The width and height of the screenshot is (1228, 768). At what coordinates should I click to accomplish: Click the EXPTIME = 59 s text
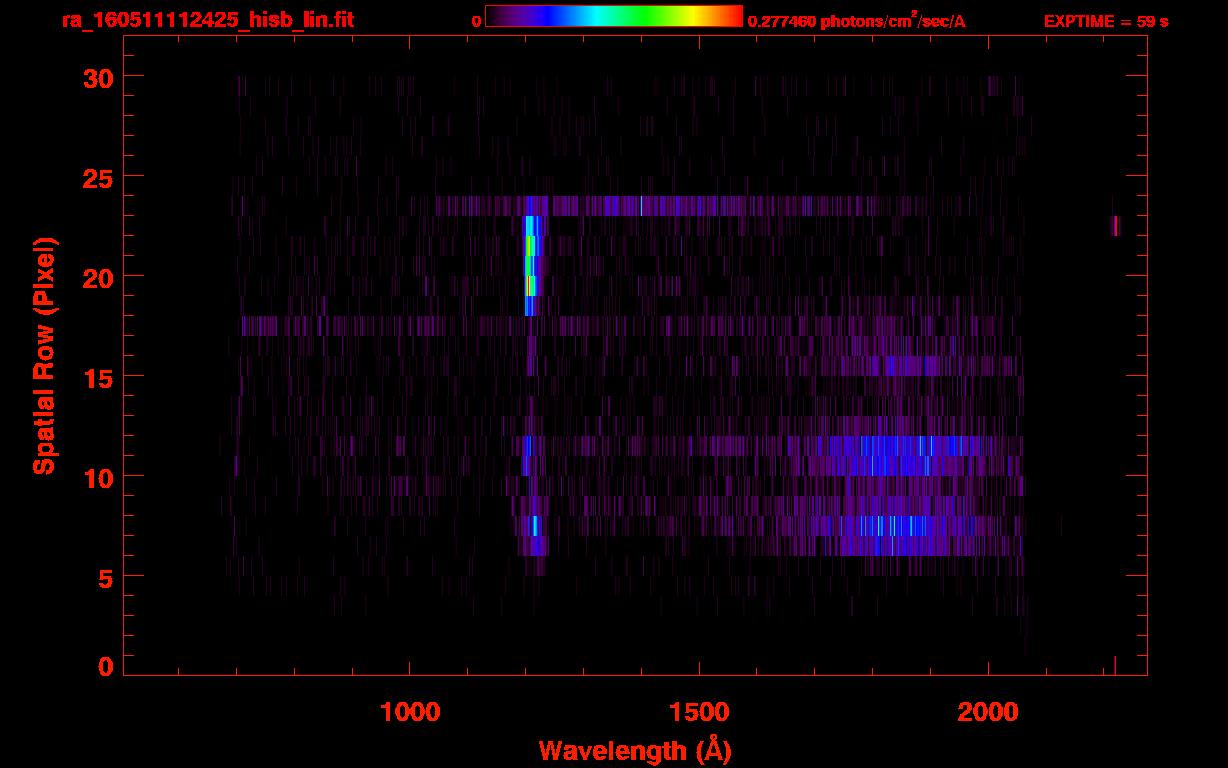tap(1106, 21)
